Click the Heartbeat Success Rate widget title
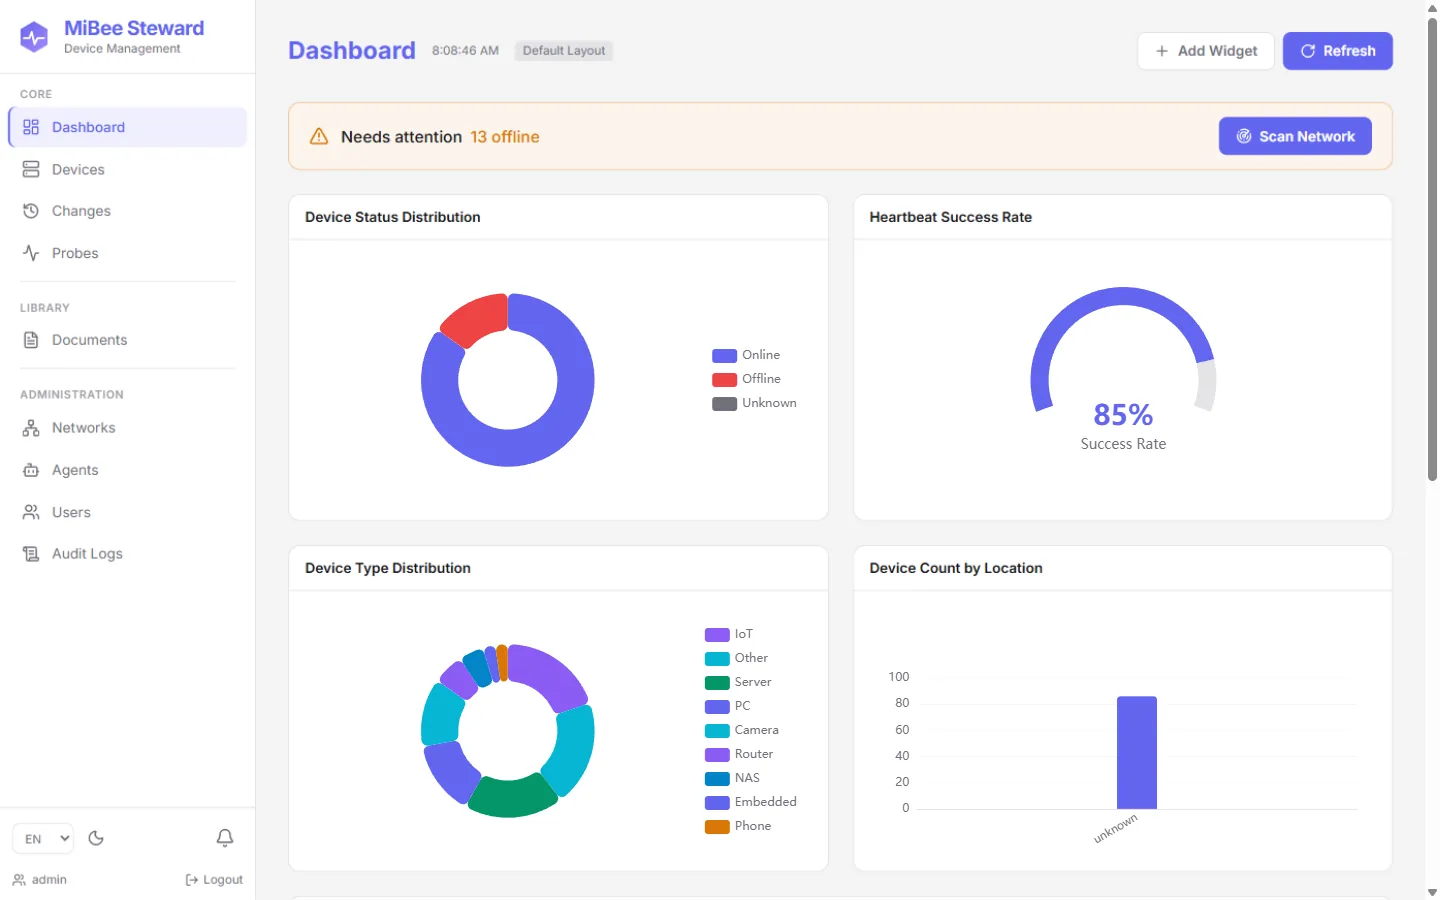 coord(951,217)
